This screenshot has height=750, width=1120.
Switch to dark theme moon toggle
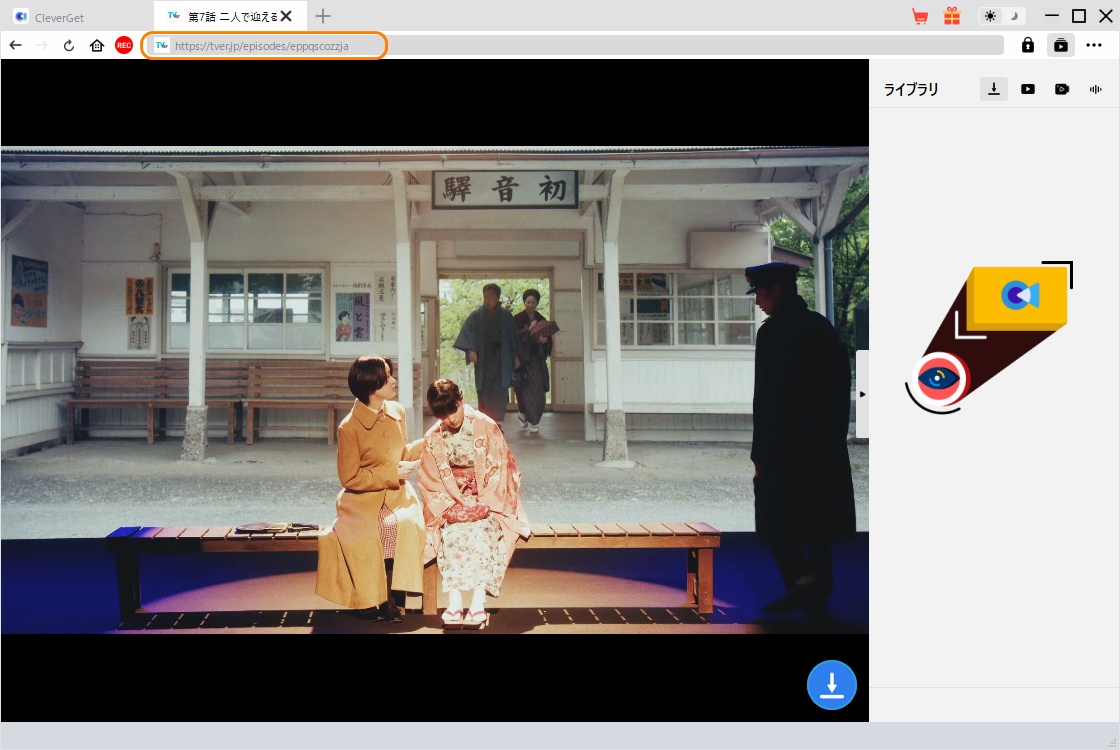pos(1014,16)
